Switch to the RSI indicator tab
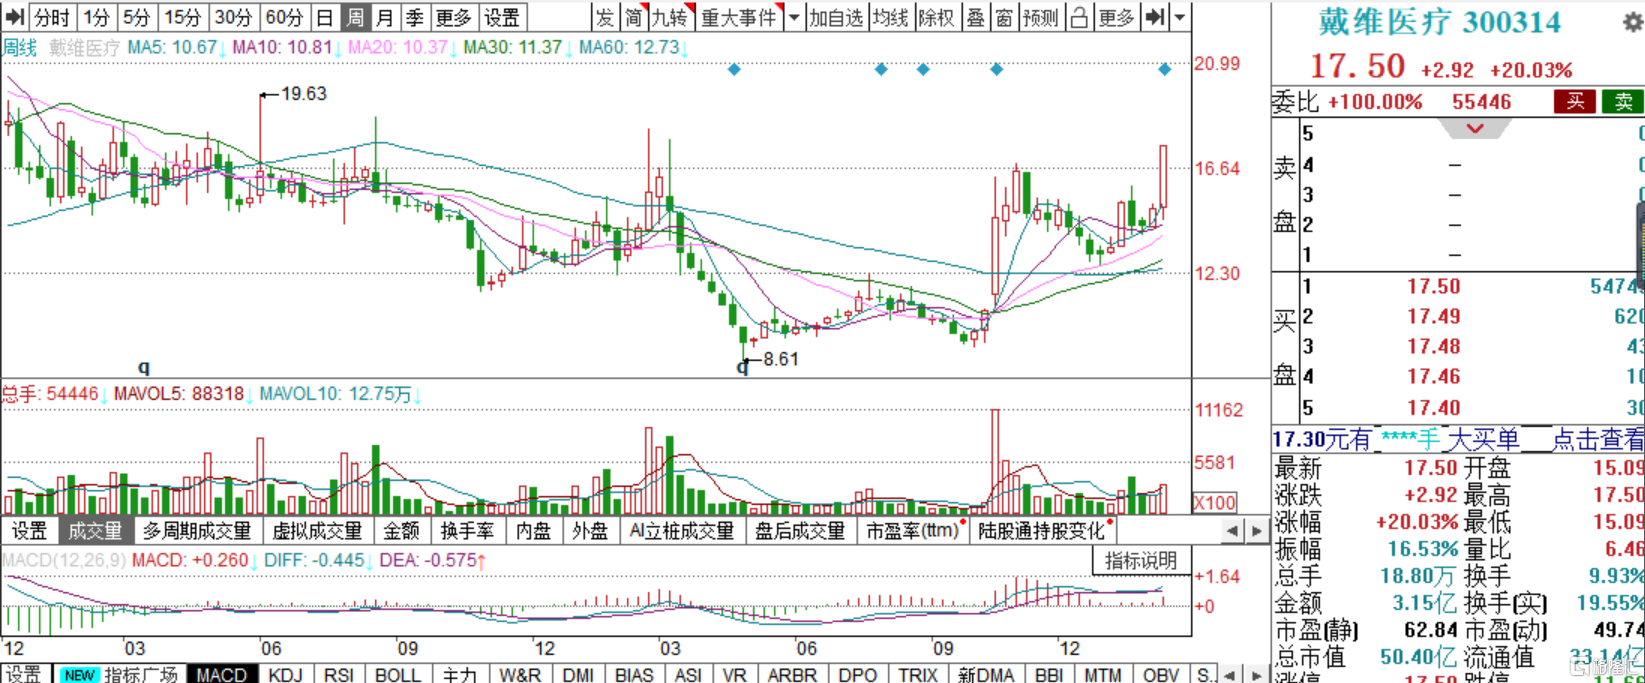1645x683 pixels. click(x=339, y=674)
